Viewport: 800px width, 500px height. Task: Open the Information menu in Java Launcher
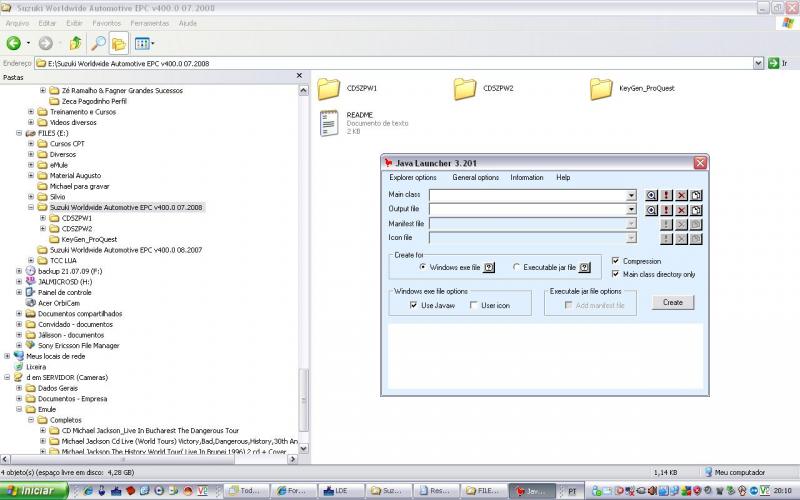click(527, 178)
